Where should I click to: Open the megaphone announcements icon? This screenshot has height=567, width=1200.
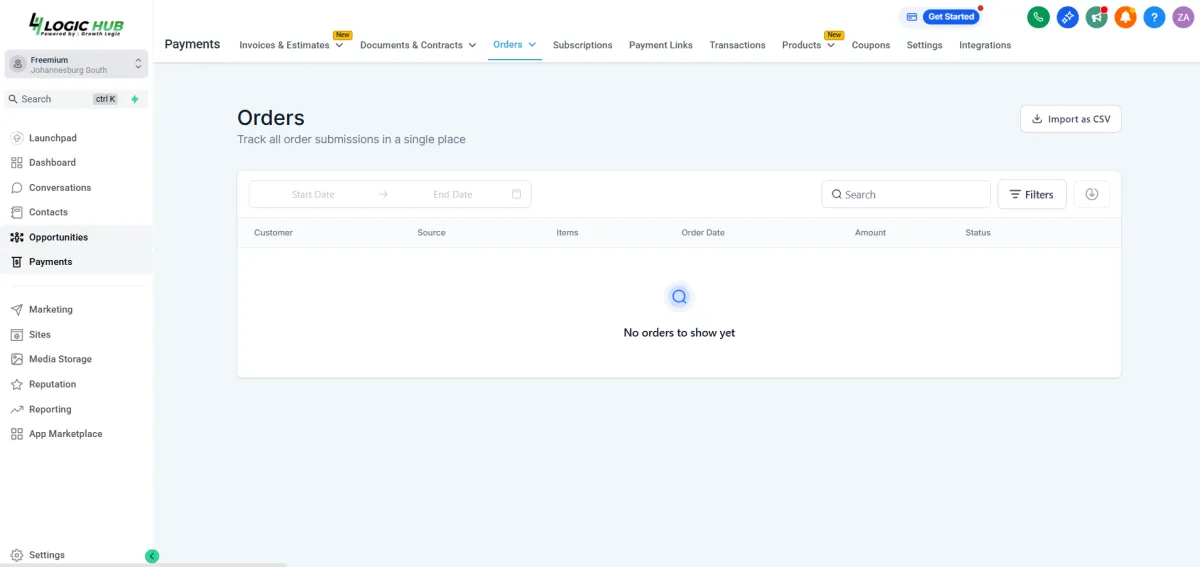tap(1096, 17)
